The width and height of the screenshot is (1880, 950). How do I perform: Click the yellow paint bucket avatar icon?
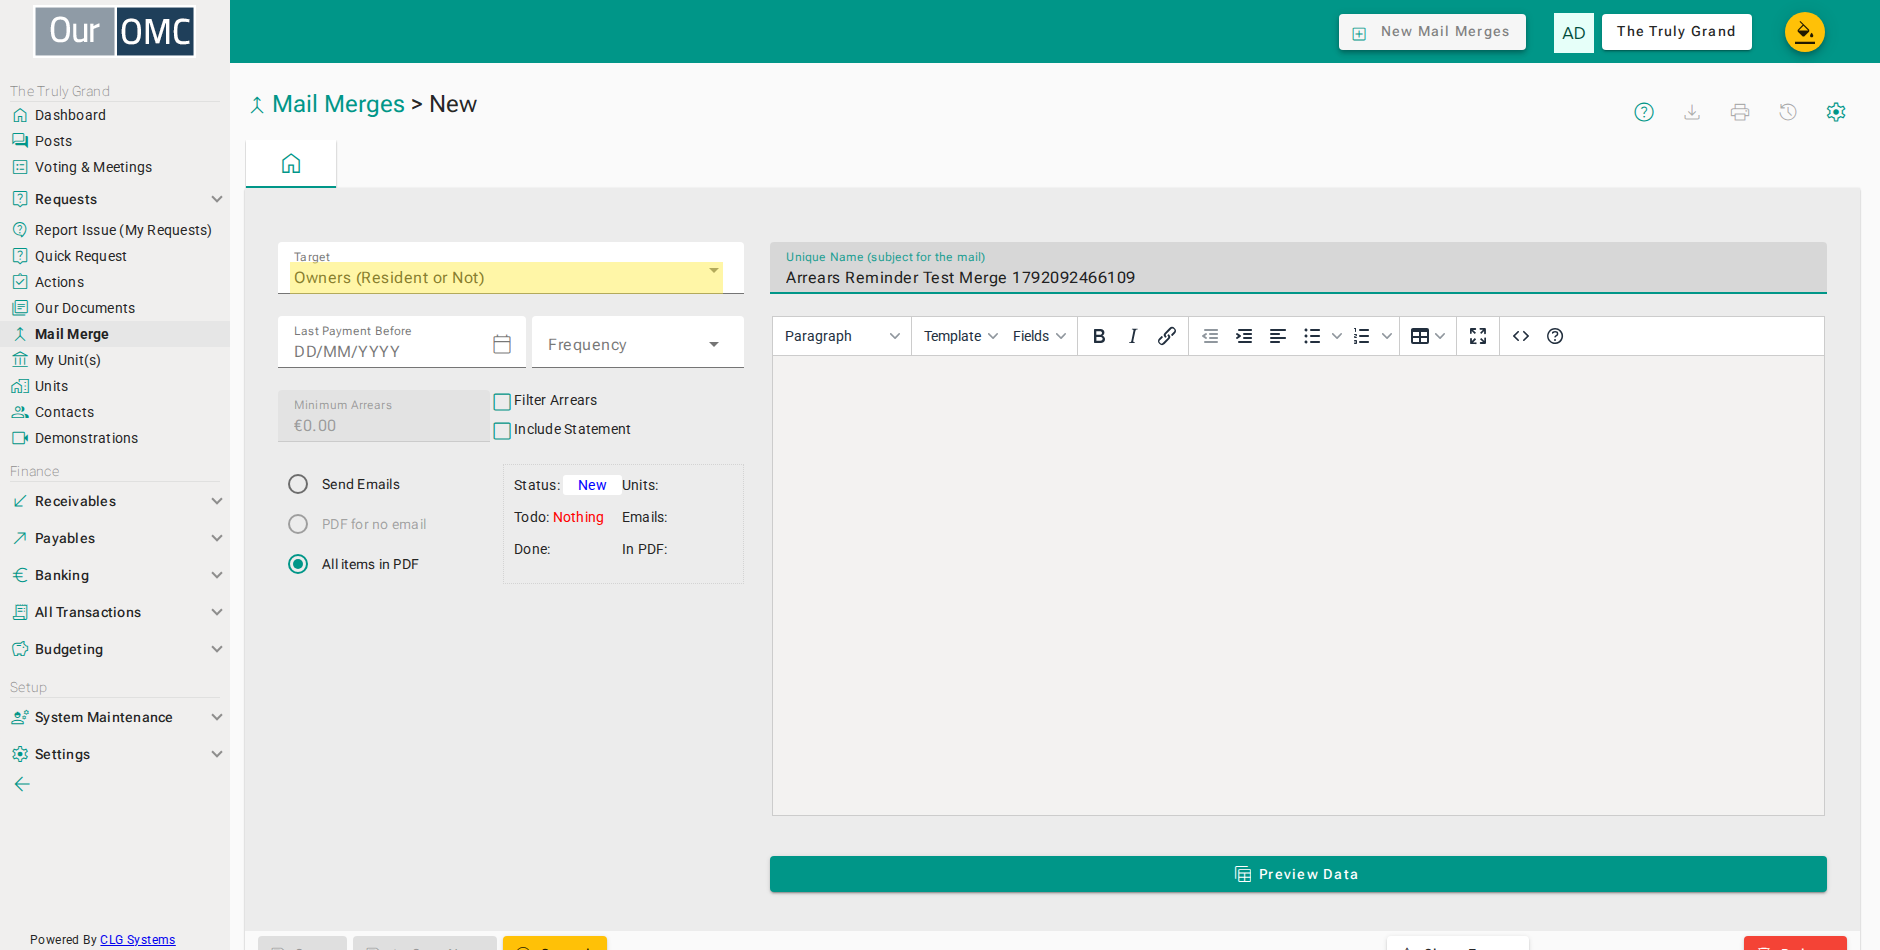click(1805, 32)
